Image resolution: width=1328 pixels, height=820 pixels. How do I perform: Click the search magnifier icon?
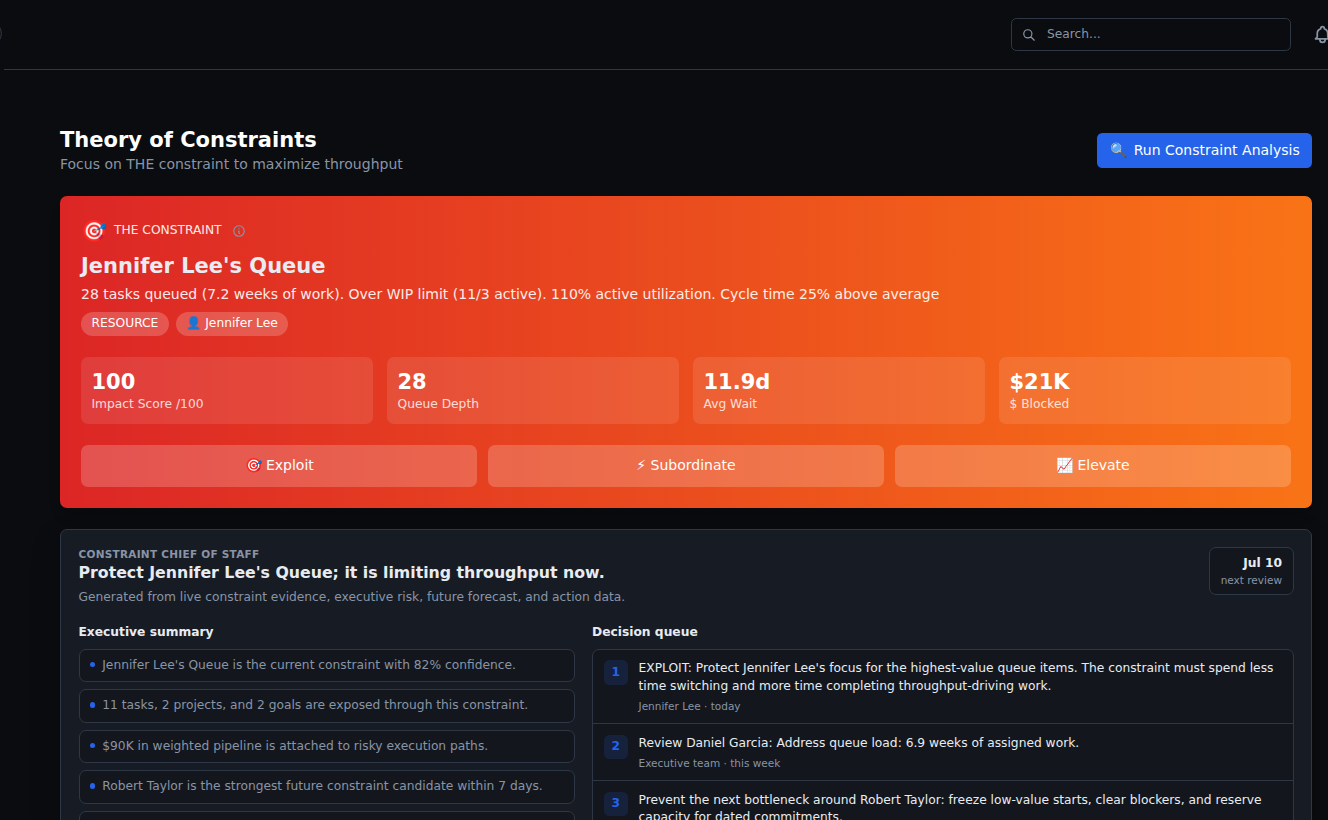(1029, 35)
